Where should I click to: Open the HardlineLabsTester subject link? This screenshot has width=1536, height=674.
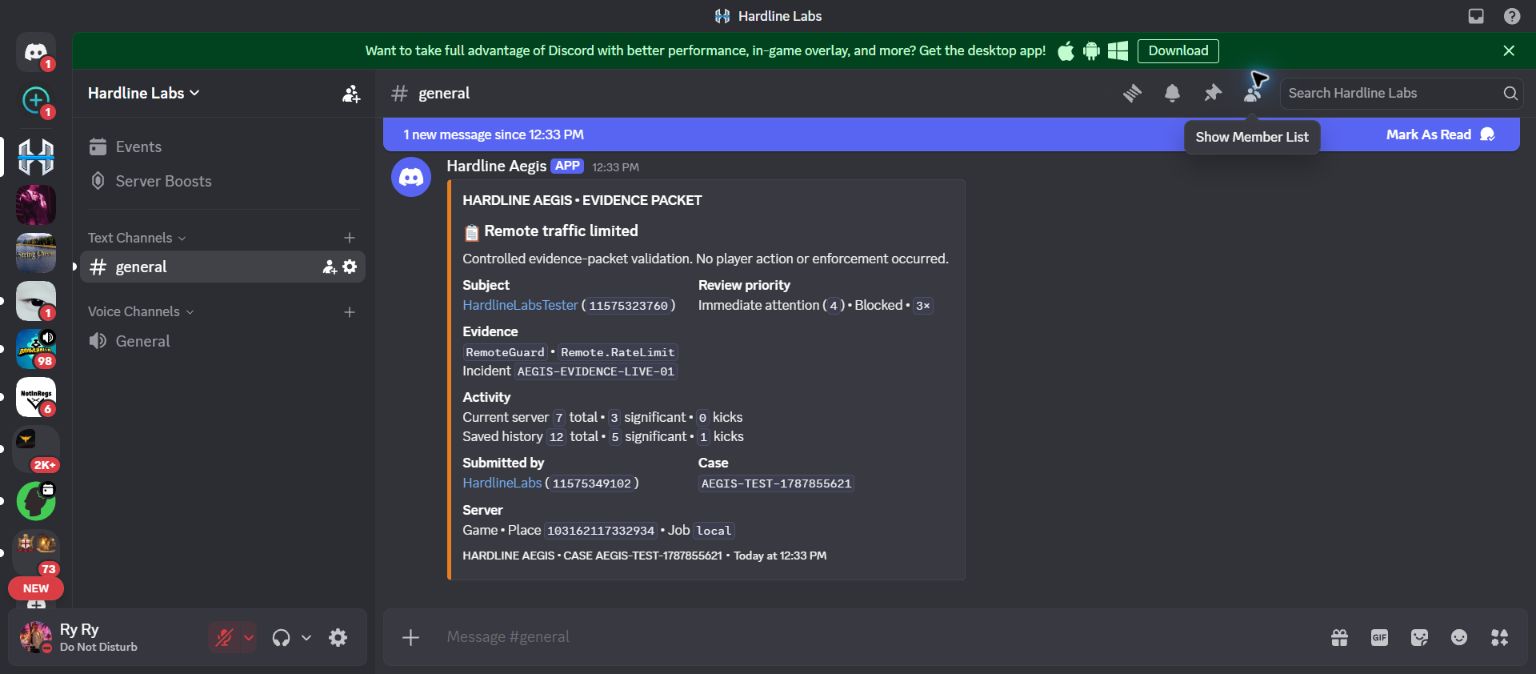coord(520,305)
